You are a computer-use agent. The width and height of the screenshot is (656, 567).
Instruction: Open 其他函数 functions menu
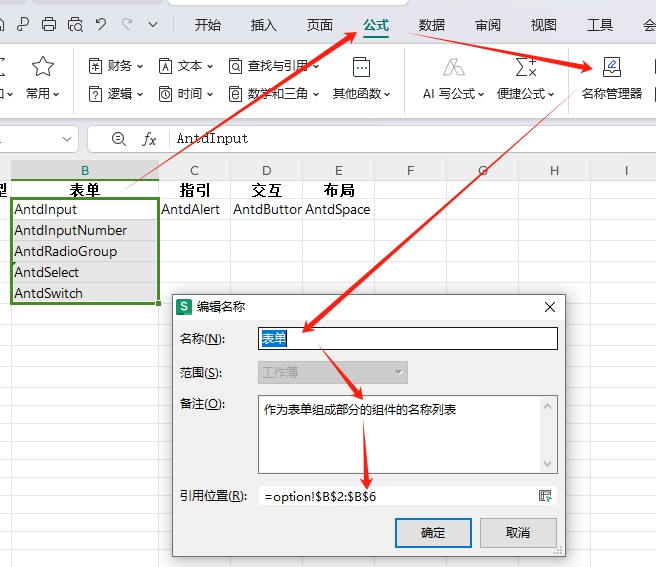tap(361, 78)
